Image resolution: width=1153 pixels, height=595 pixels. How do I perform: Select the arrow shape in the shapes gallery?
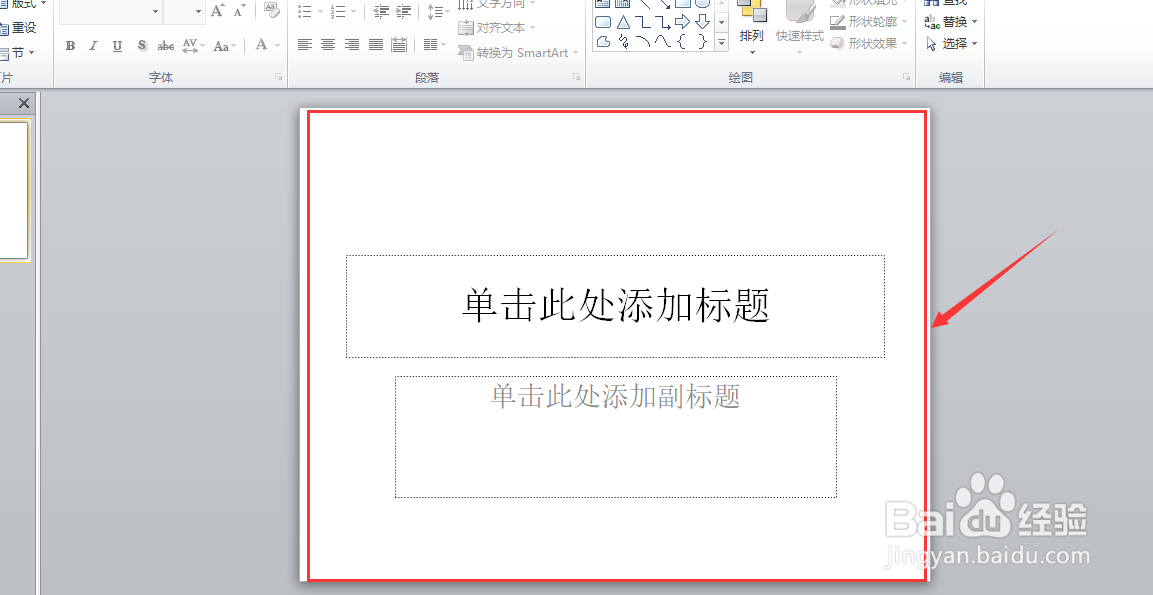(x=681, y=21)
